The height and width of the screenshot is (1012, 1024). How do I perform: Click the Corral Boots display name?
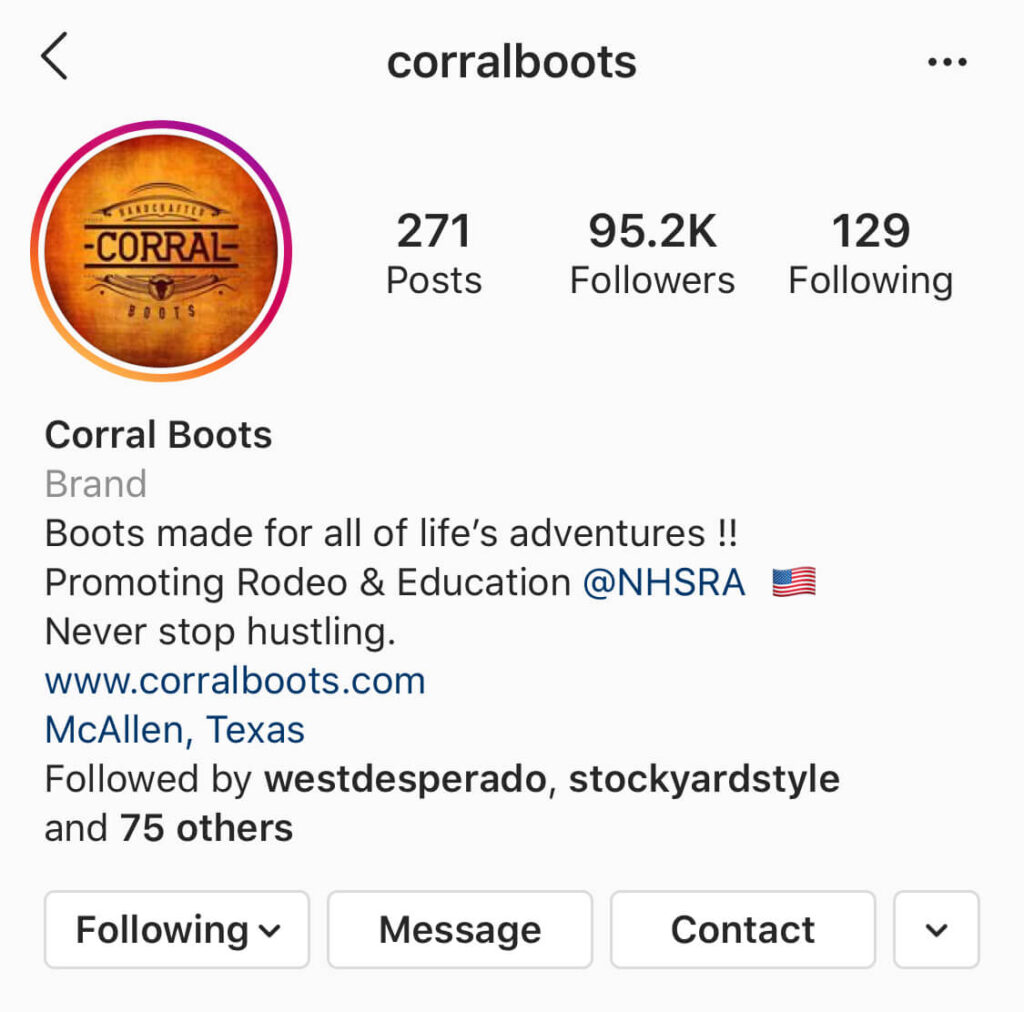tap(158, 435)
